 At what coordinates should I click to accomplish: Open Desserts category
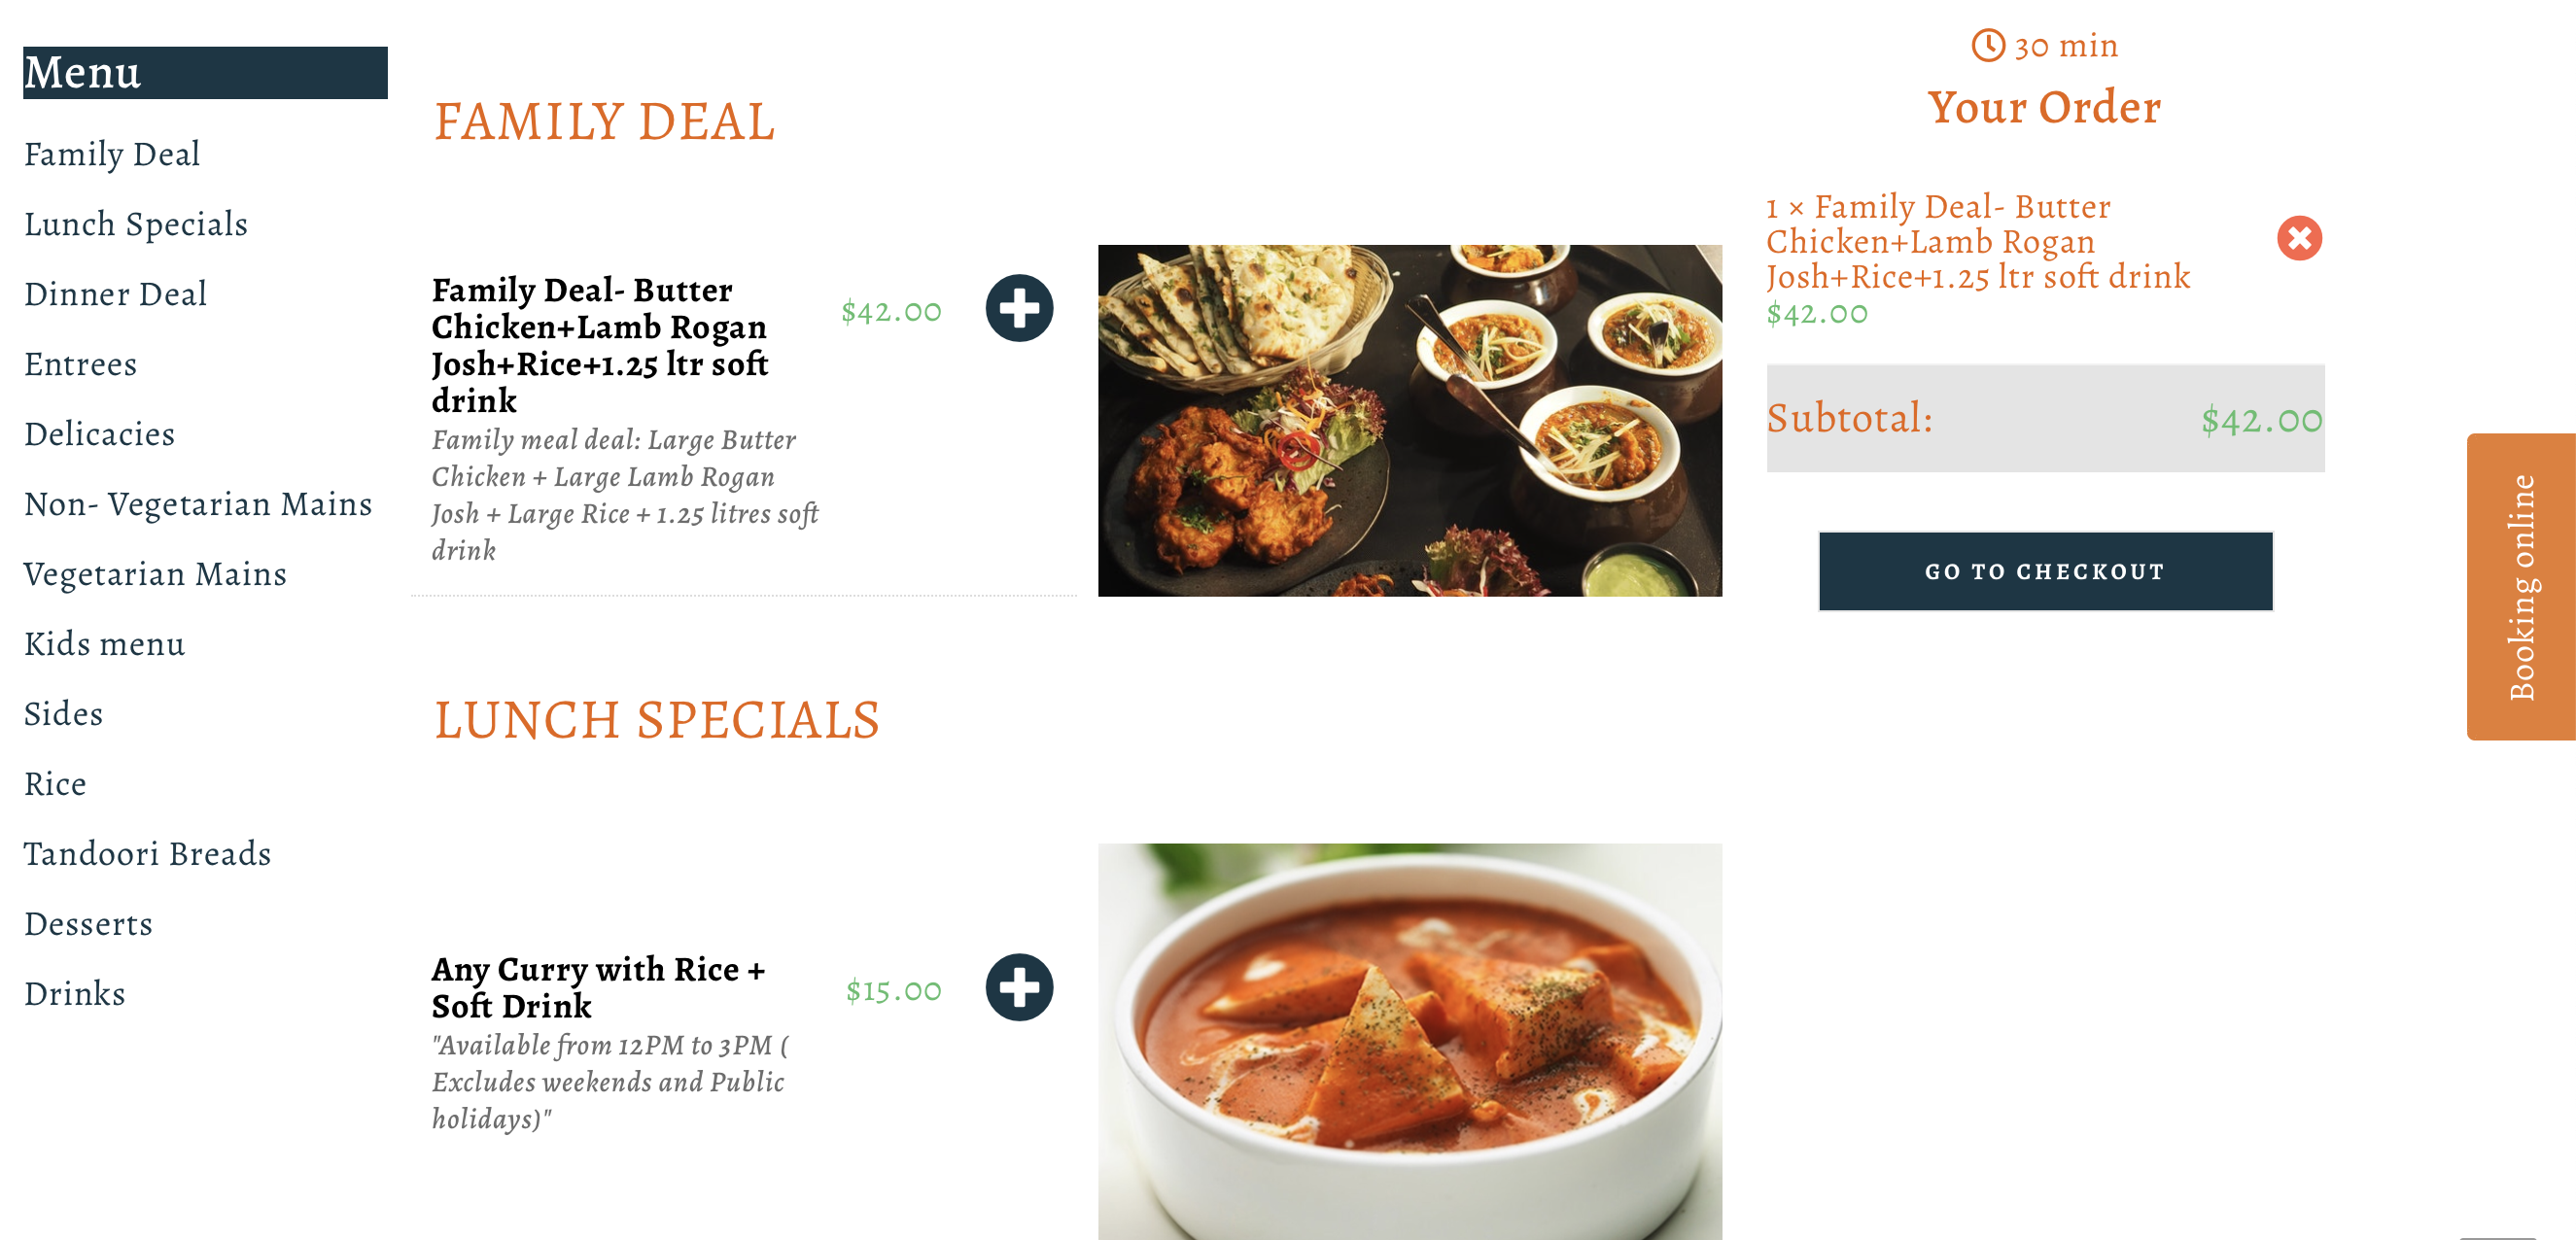pos(89,924)
